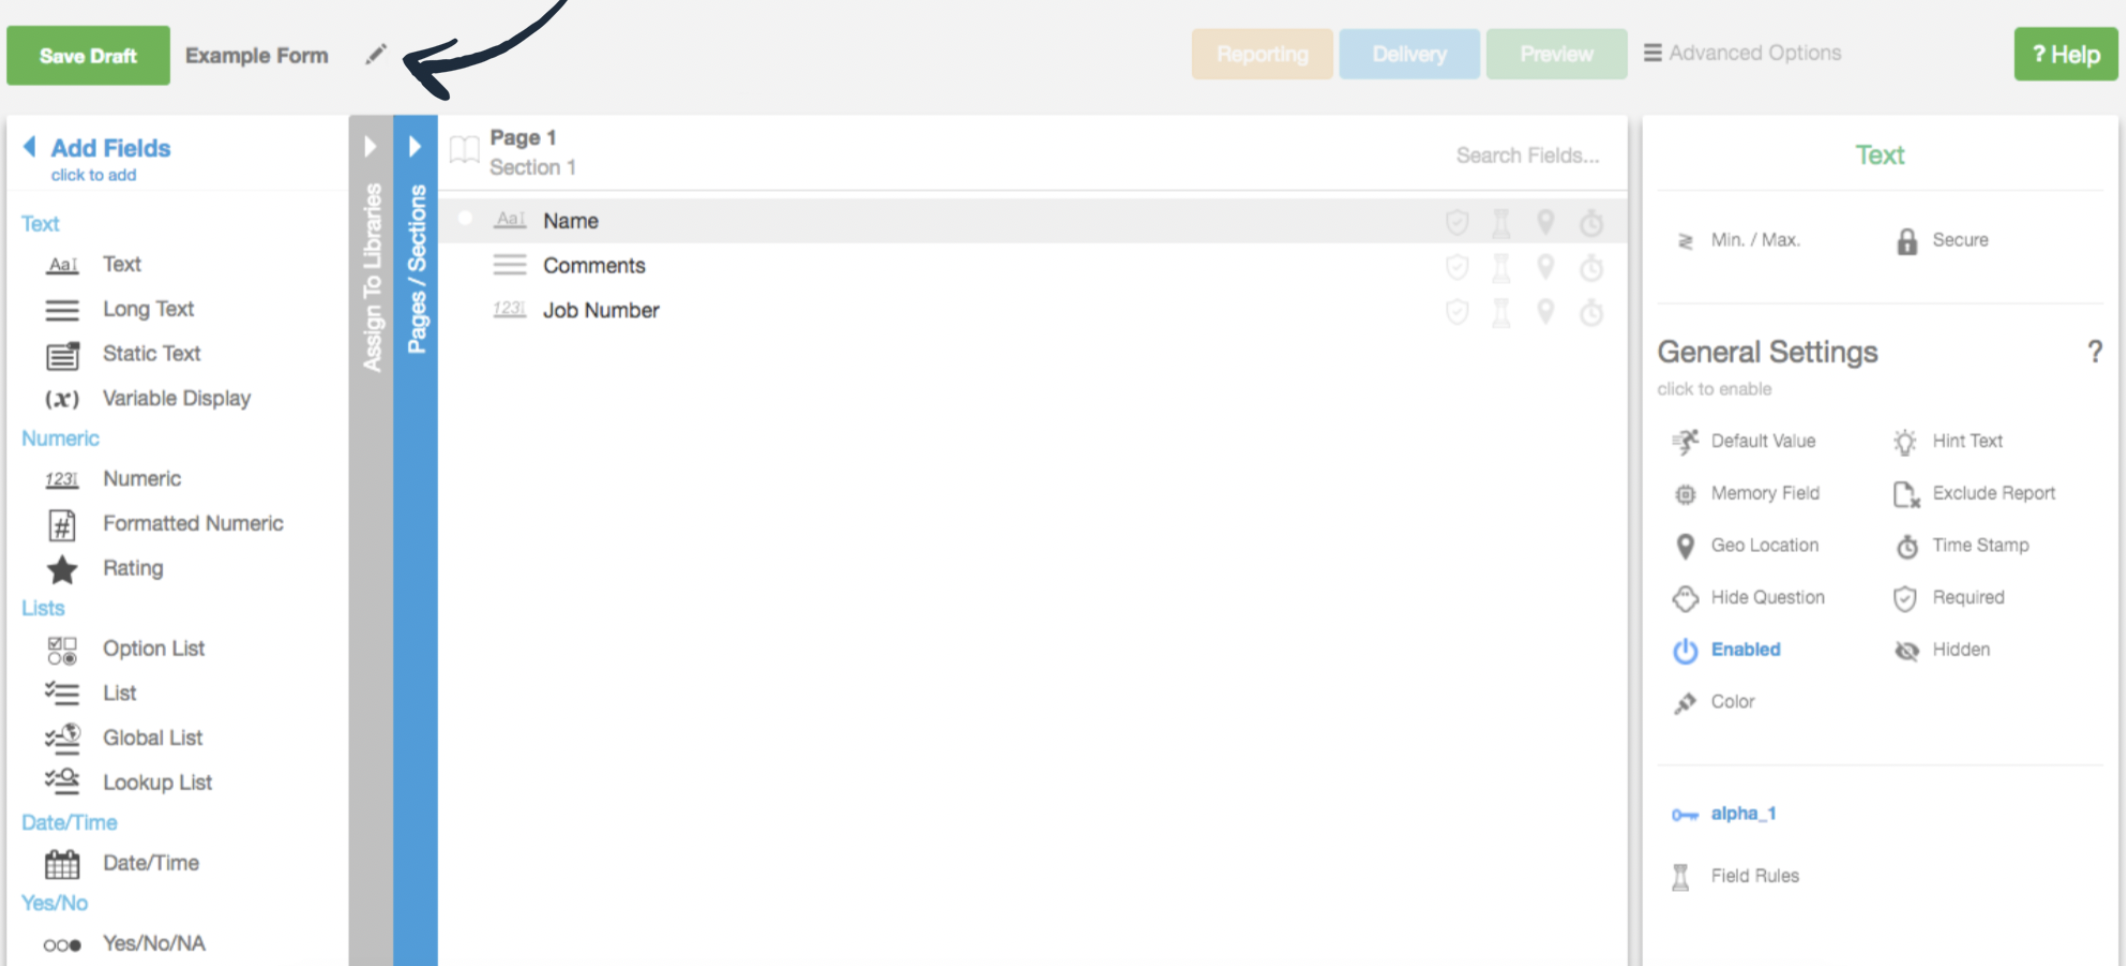The height and width of the screenshot is (966, 2126).
Task: Open the Time Stamp setting
Action: (1980, 545)
